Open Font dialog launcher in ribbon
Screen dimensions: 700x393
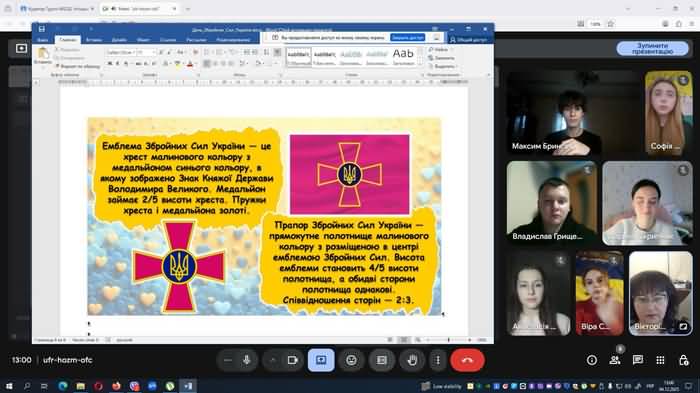click(x=198, y=75)
